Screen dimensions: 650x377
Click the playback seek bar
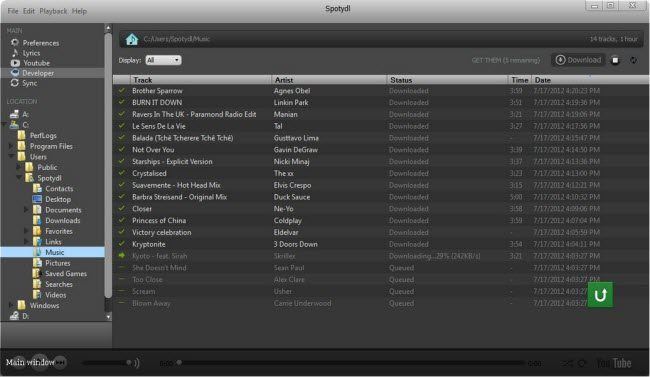[350, 363]
